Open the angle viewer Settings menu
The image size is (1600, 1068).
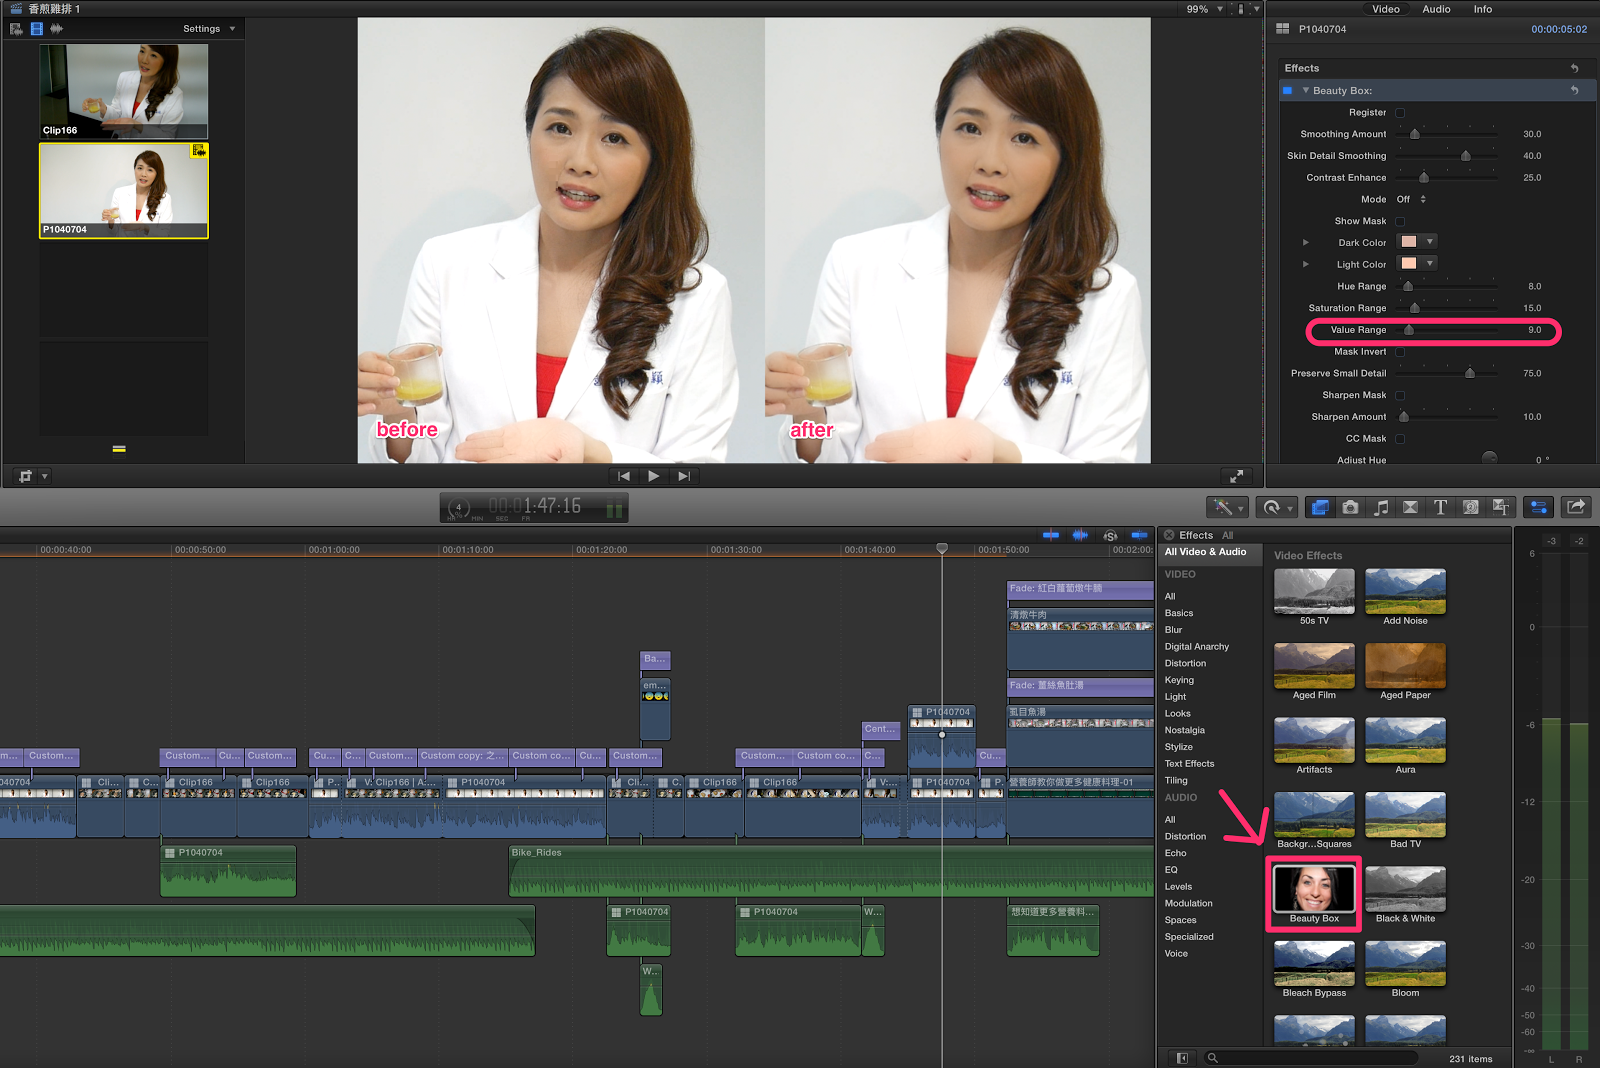click(209, 29)
